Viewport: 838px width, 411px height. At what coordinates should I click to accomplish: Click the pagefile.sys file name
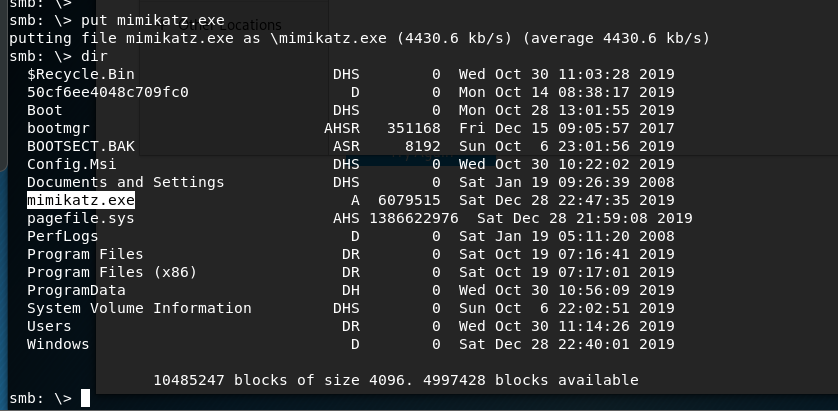[81, 219]
